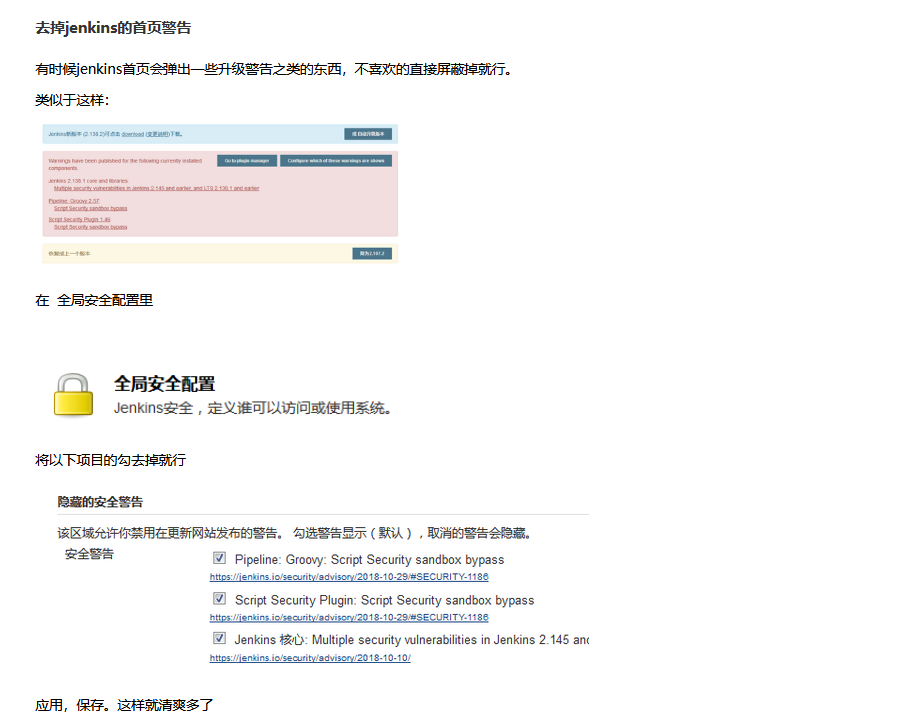Viewport: 920px width, 721px height.
Task: Click the downgrade button in the yellow banner
Action: click(x=372, y=253)
